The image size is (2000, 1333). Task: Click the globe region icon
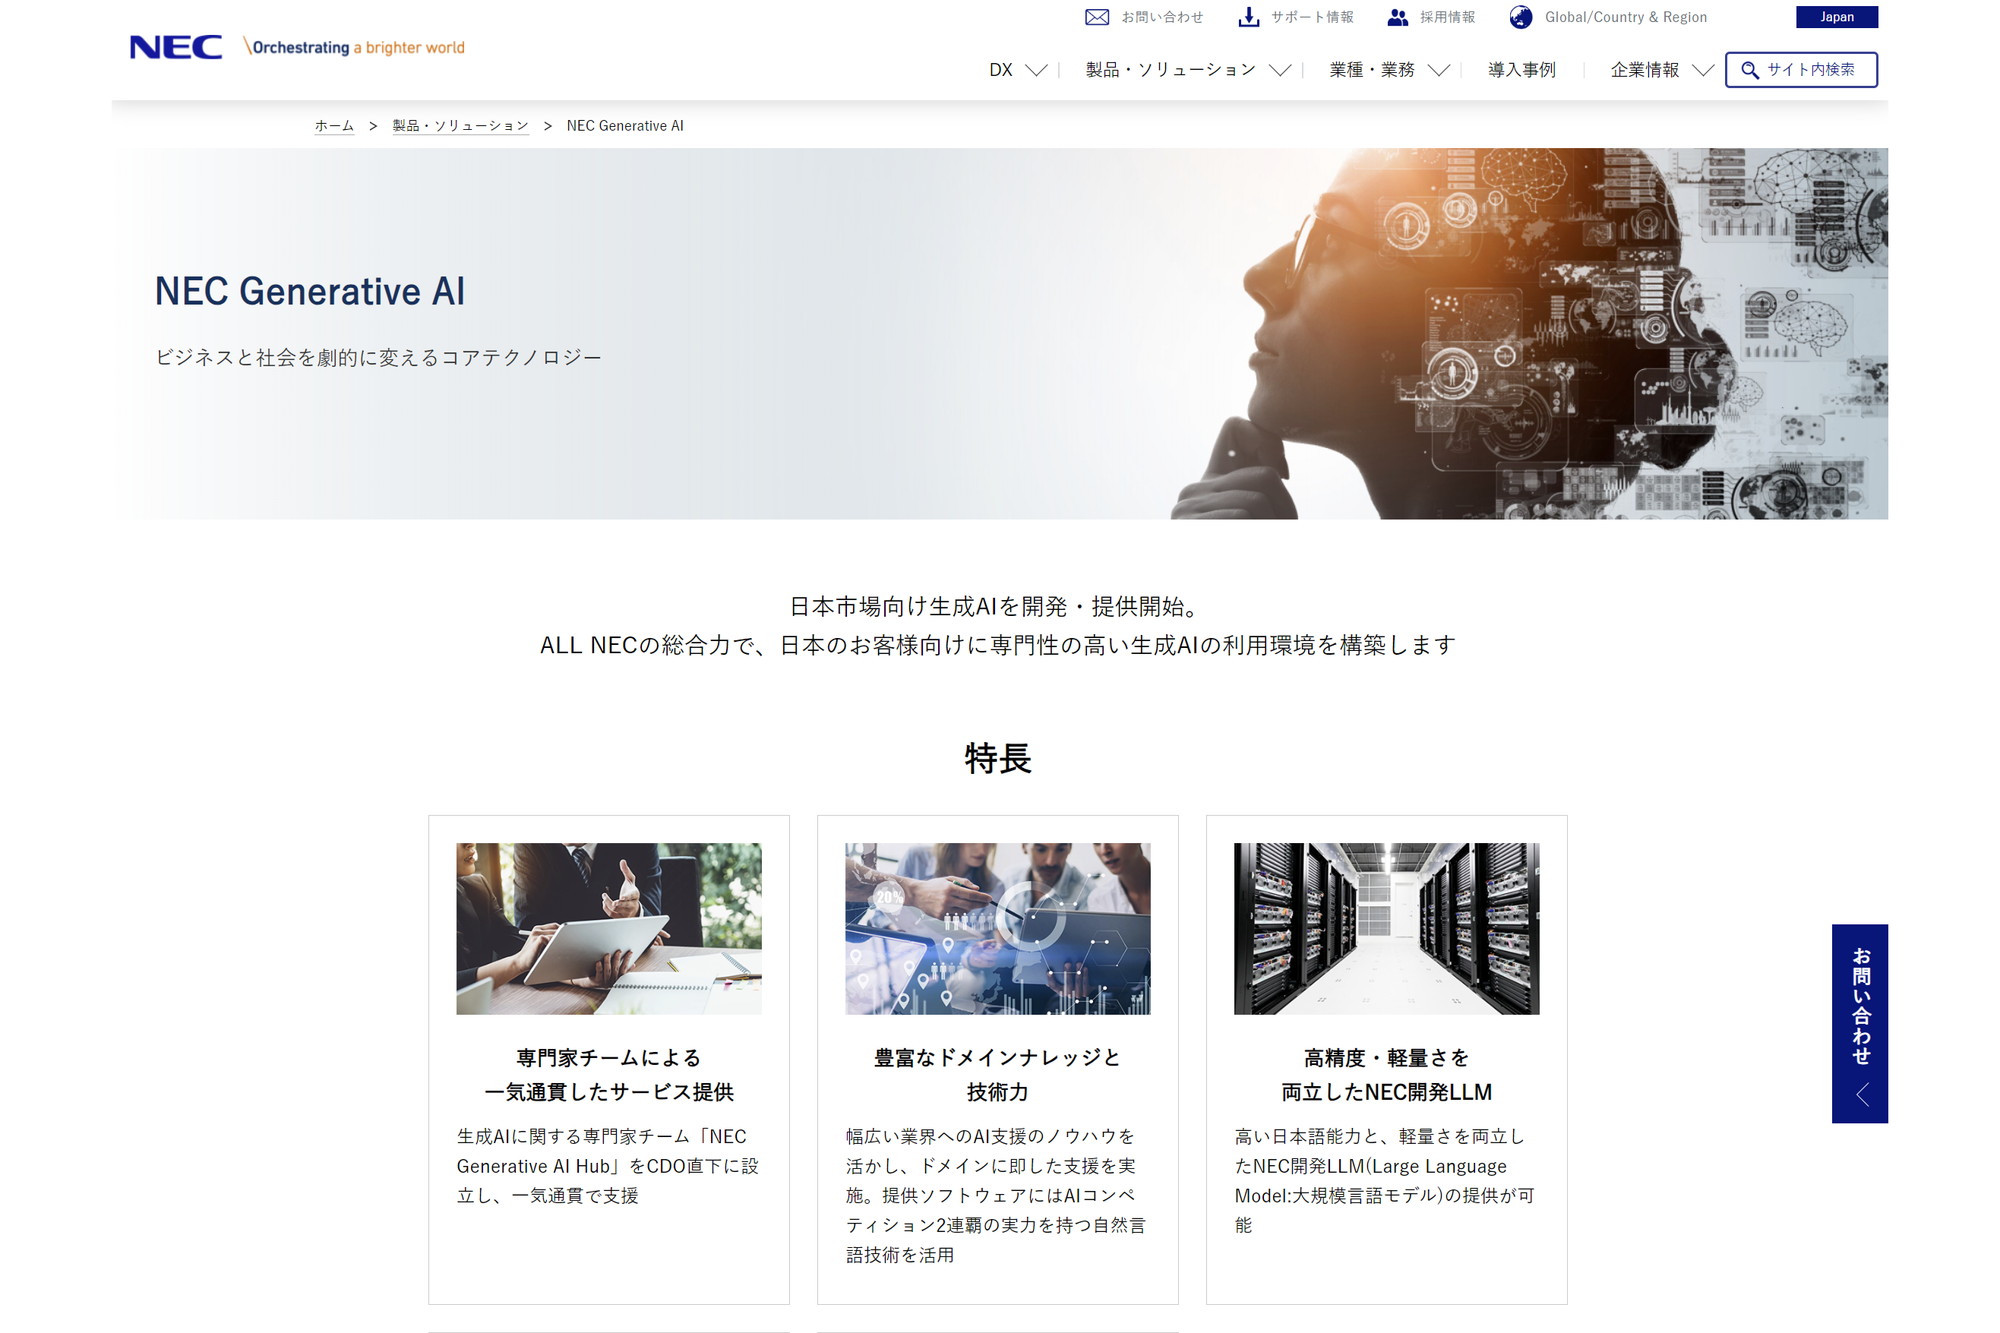[x=1521, y=17]
